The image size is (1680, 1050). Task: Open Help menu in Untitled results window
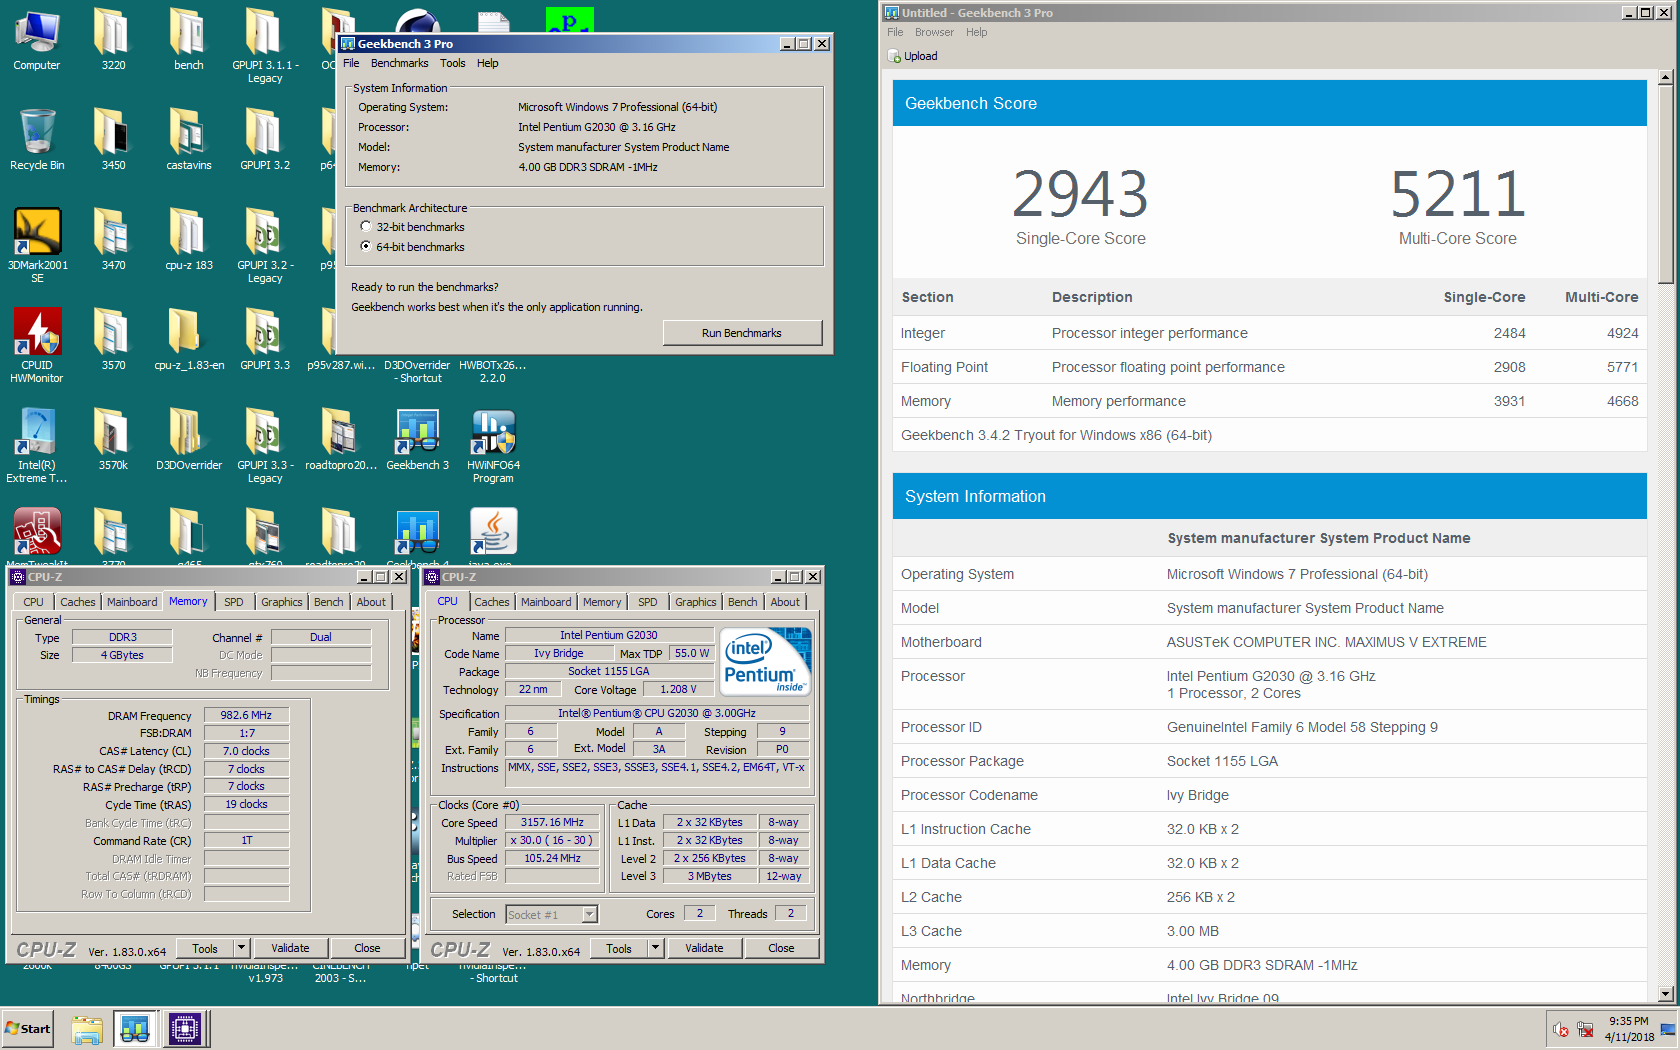[976, 32]
